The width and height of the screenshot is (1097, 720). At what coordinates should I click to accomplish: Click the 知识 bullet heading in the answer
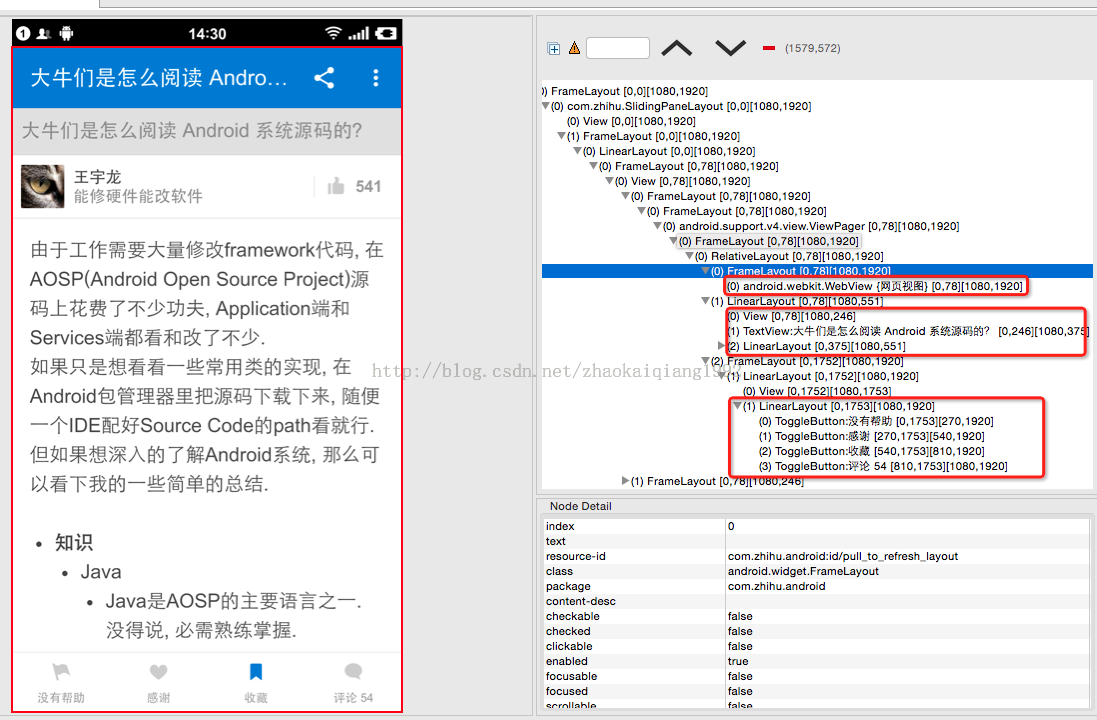click(74, 543)
